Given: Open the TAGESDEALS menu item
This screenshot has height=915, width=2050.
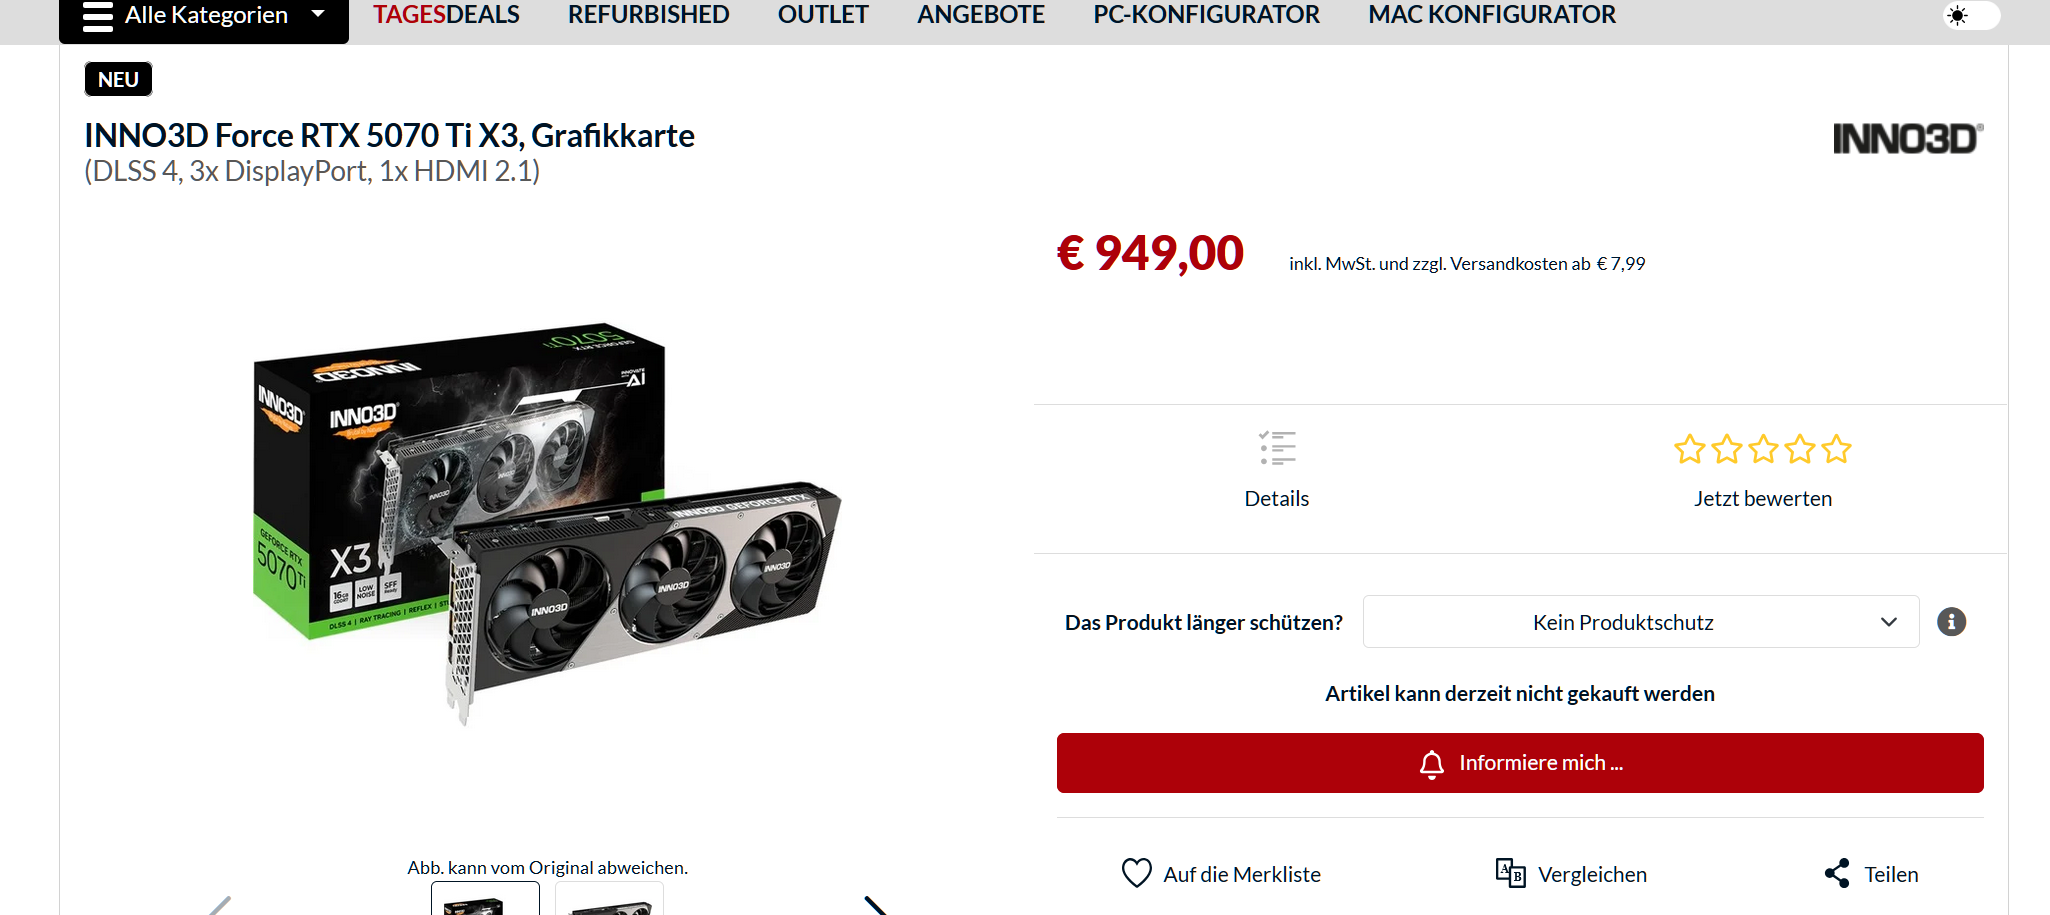Looking at the screenshot, I should click(x=446, y=15).
